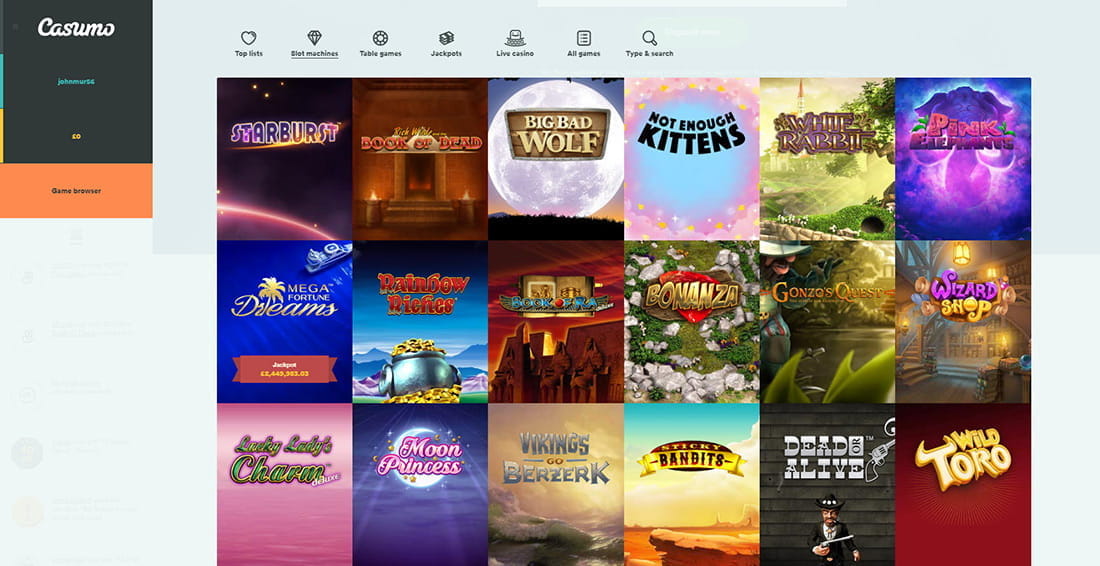Select the Sticky Bandits game
The image size is (1100, 566).
coord(692,485)
